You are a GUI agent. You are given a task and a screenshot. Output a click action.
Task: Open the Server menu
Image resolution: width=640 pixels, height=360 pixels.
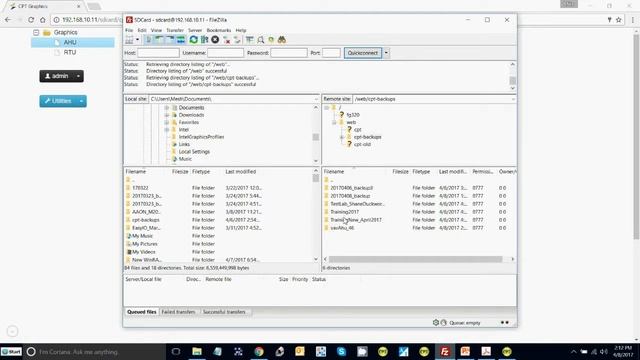(195, 30)
